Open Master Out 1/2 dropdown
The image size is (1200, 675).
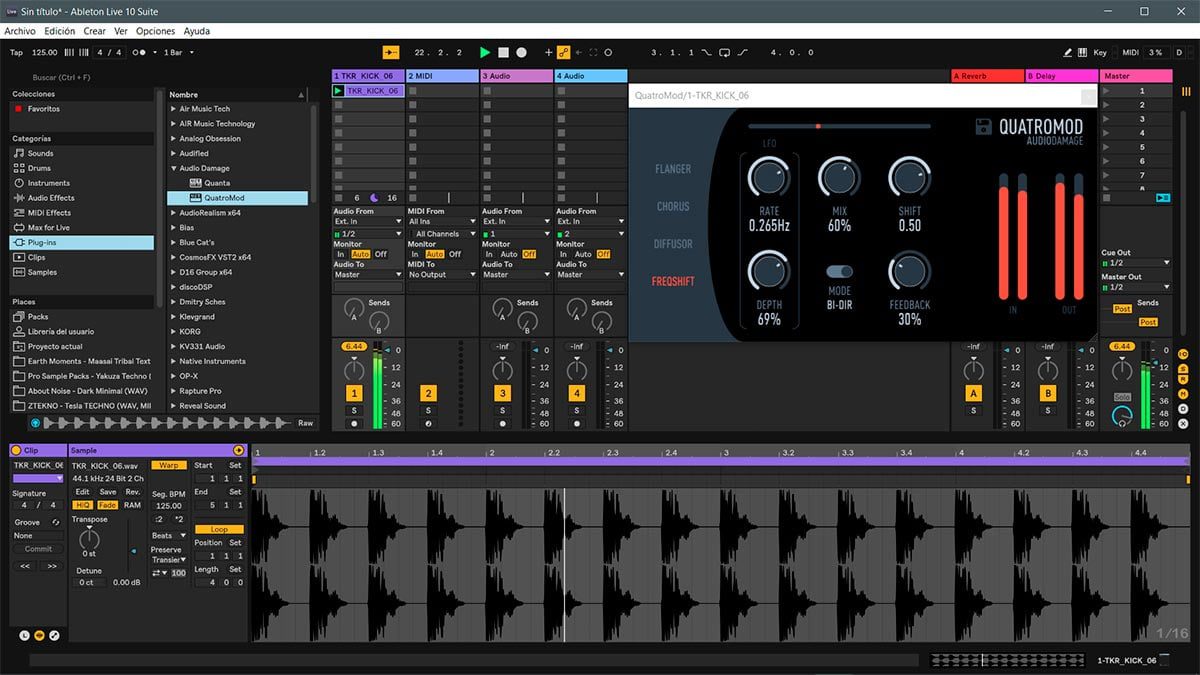pyautogui.click(x=1135, y=287)
